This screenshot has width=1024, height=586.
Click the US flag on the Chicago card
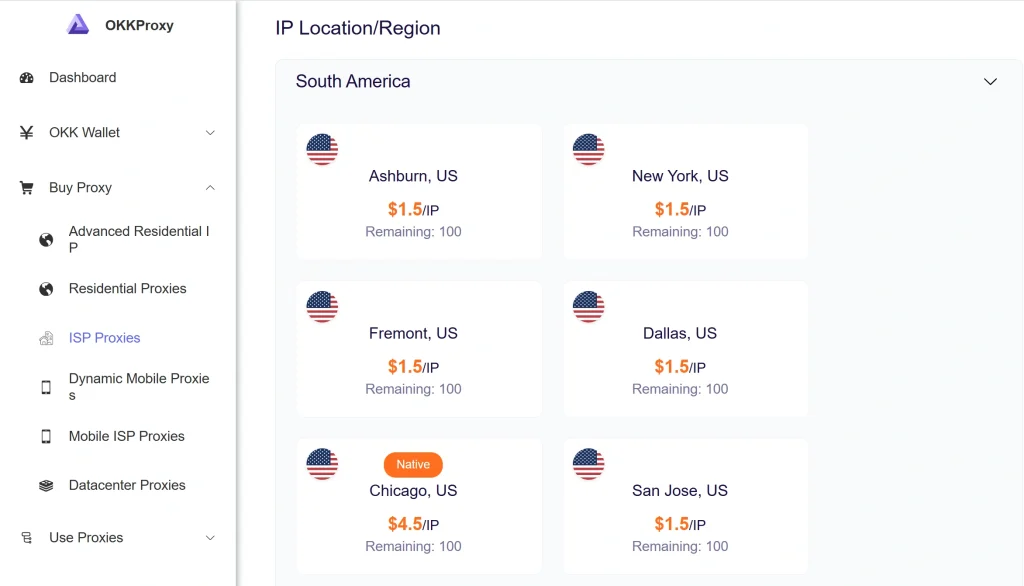coord(322,464)
